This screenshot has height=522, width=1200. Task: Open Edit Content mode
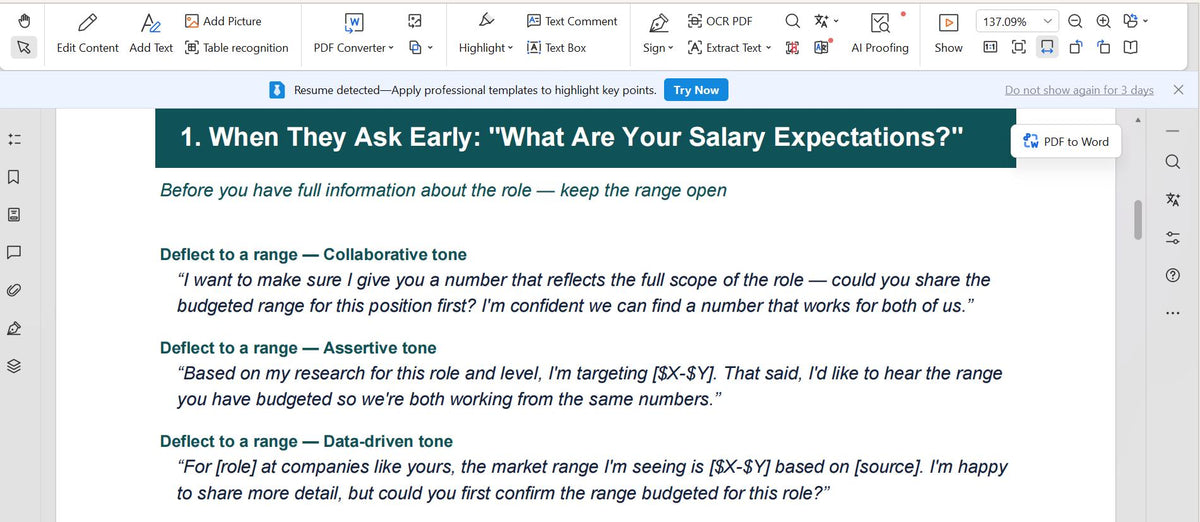point(87,33)
